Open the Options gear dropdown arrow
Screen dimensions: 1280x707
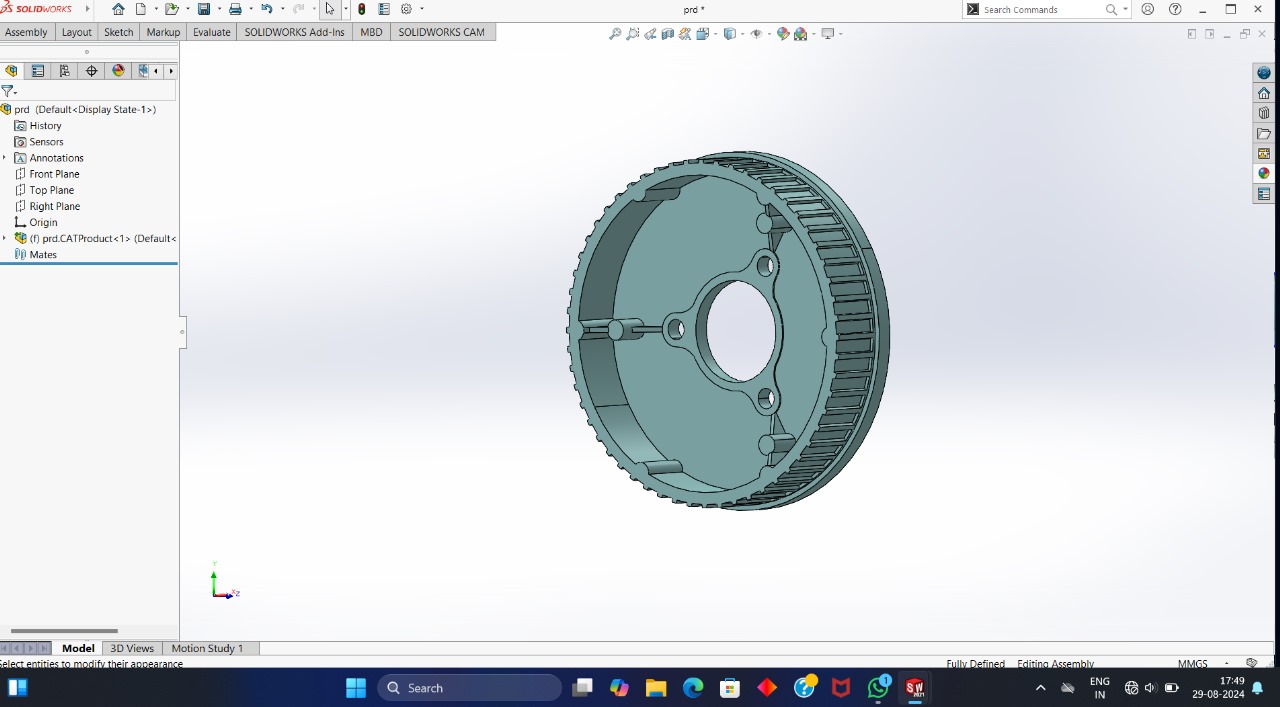(422, 9)
